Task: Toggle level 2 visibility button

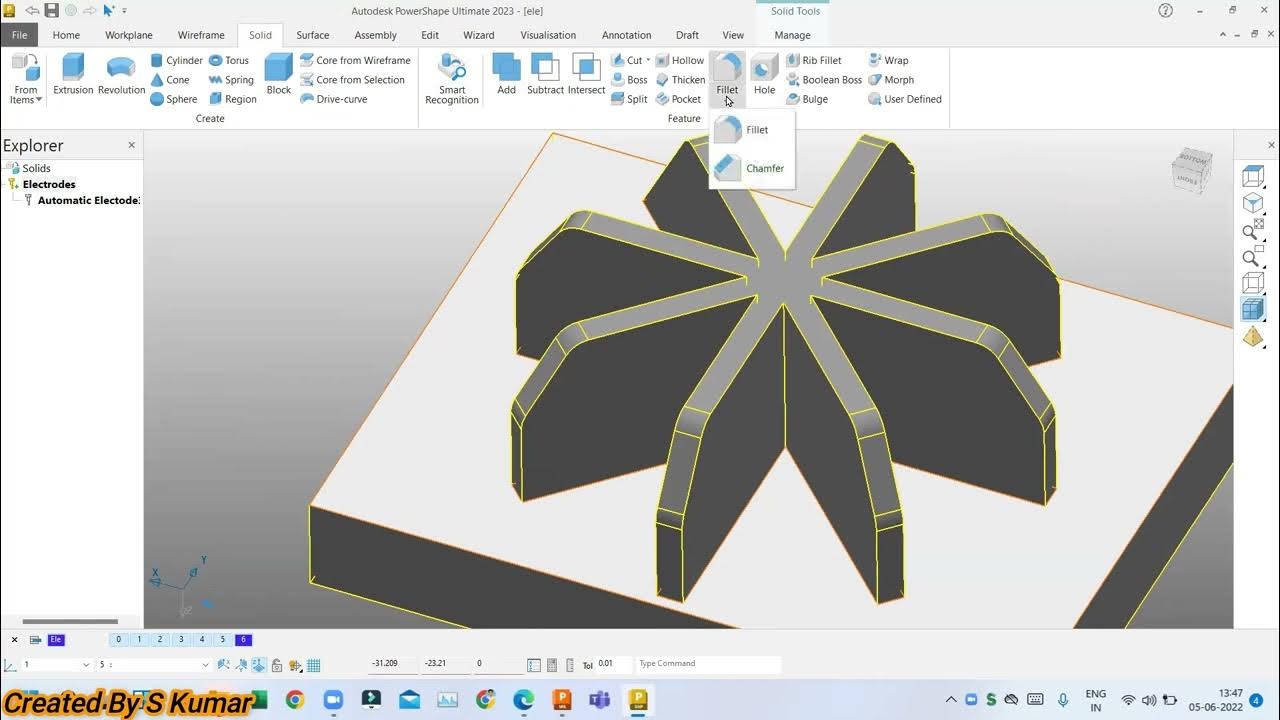Action: coord(160,640)
